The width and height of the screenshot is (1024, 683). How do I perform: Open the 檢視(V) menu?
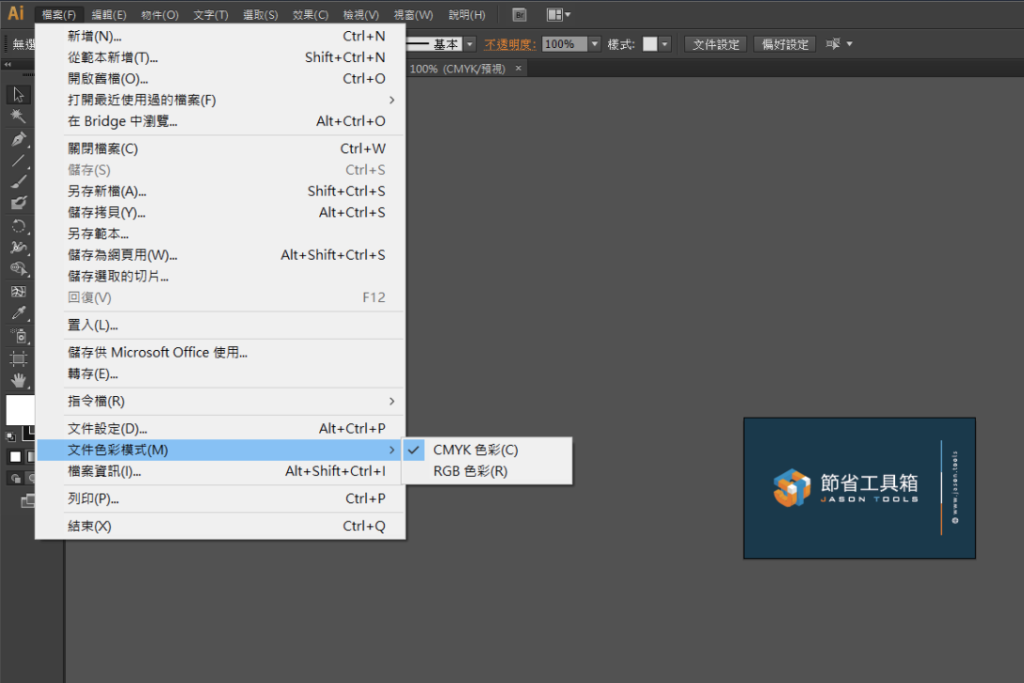point(360,14)
